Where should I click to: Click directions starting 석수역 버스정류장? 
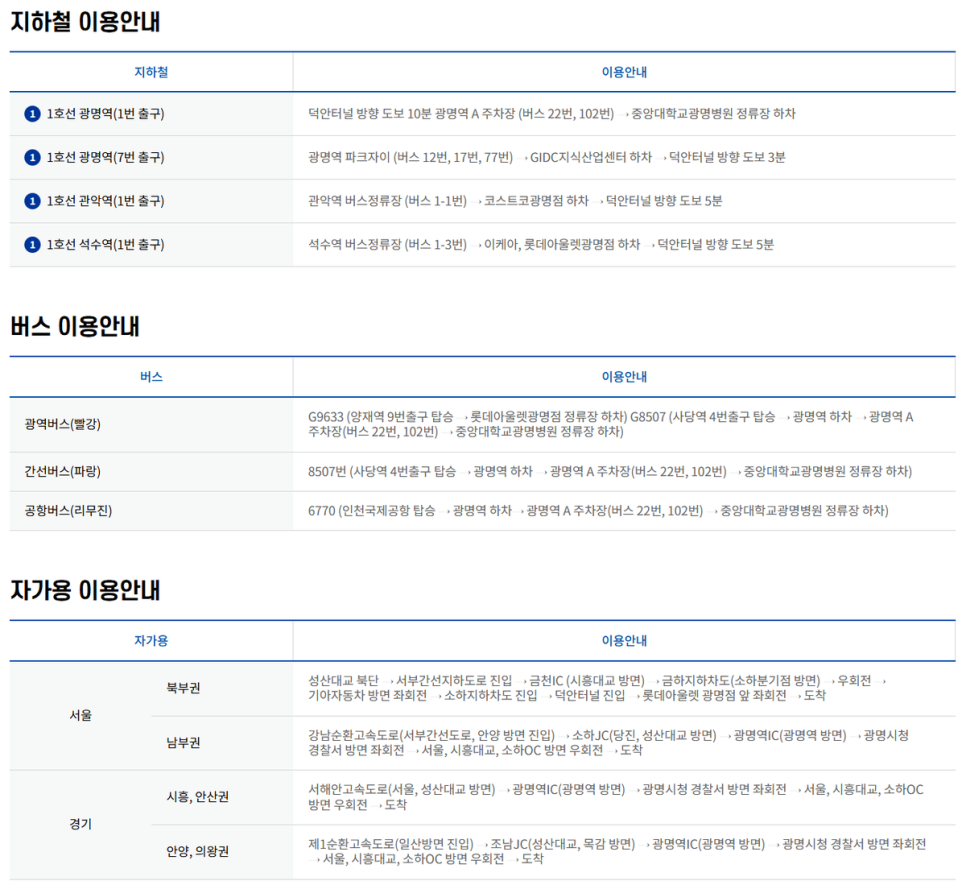point(540,244)
